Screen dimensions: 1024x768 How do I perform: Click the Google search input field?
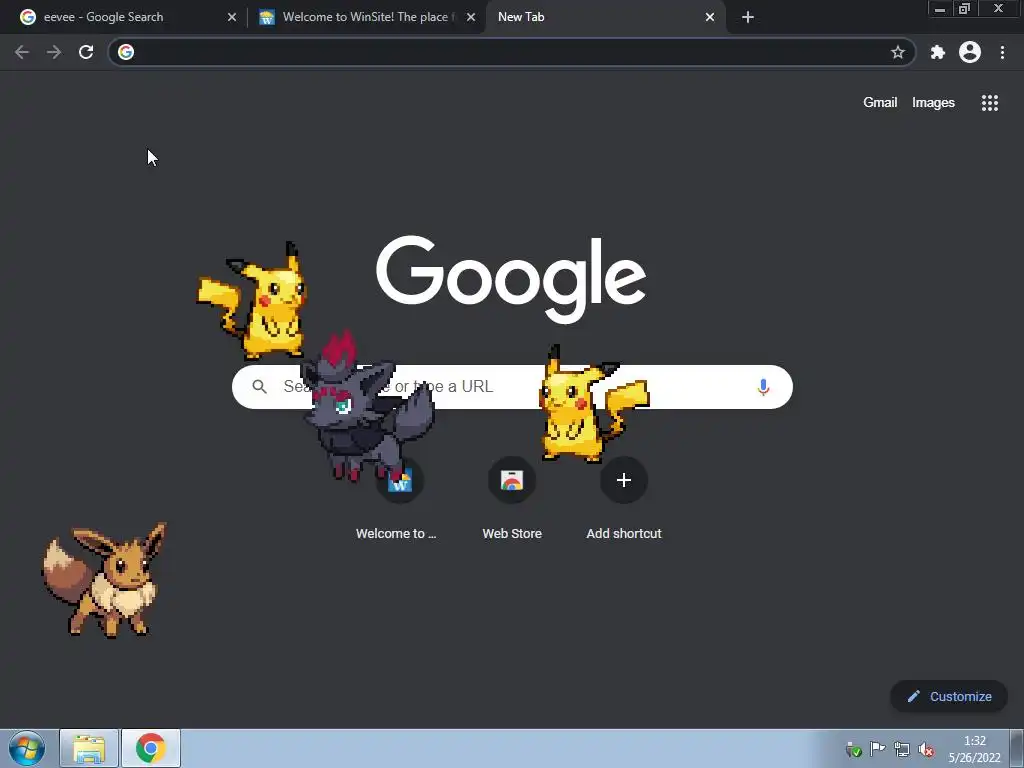pyautogui.click(x=513, y=387)
